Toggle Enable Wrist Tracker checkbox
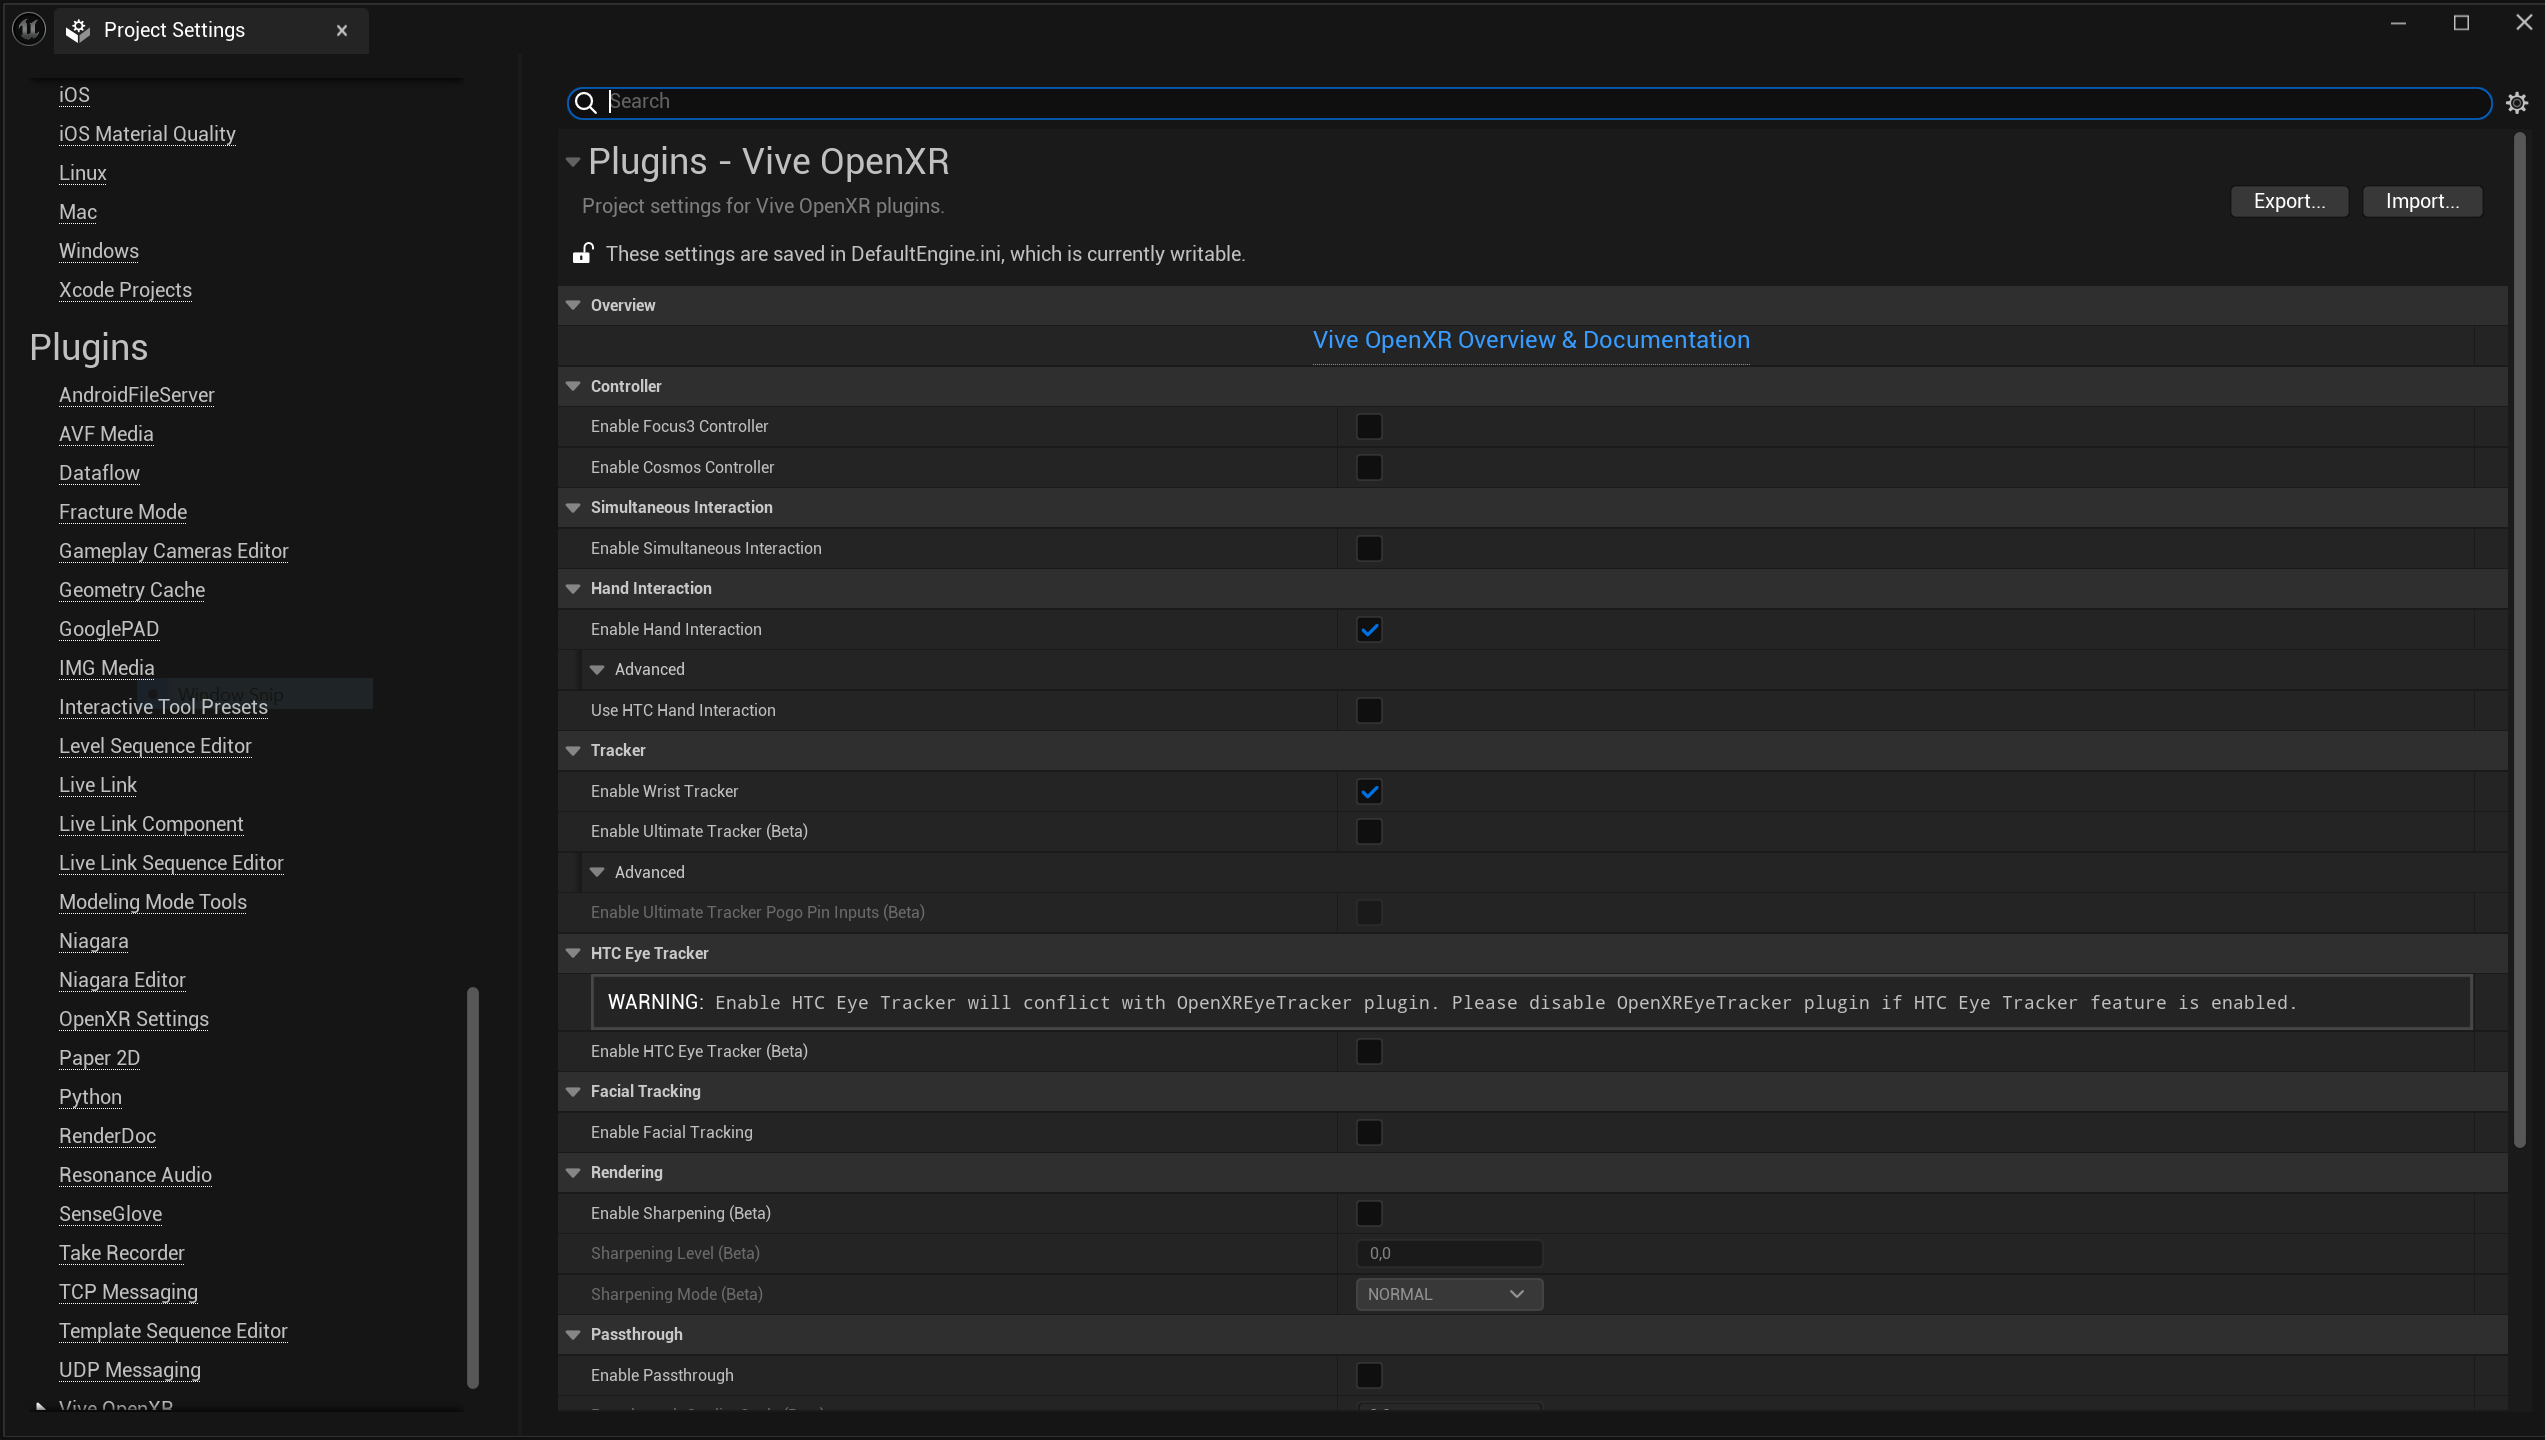 coord(1369,790)
